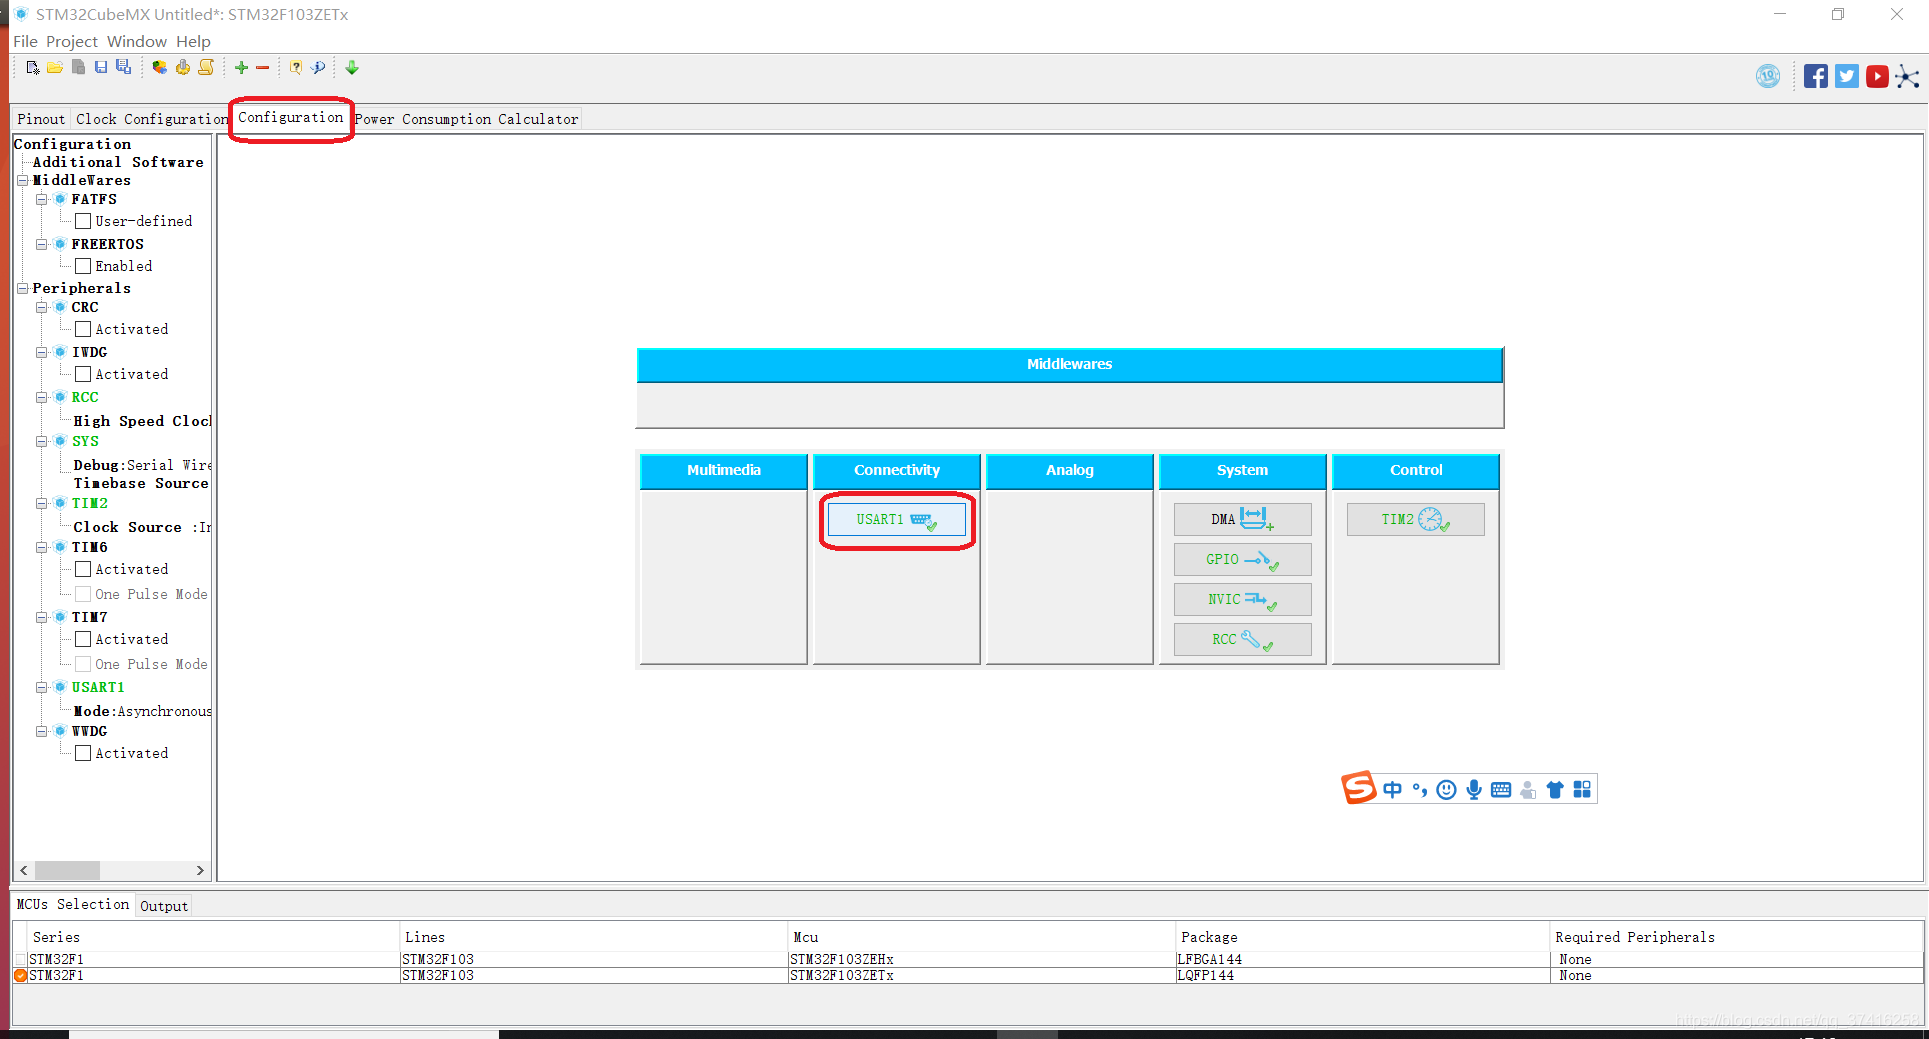Check TIM7 Activated checkbox
1929x1039 pixels.
(83, 639)
